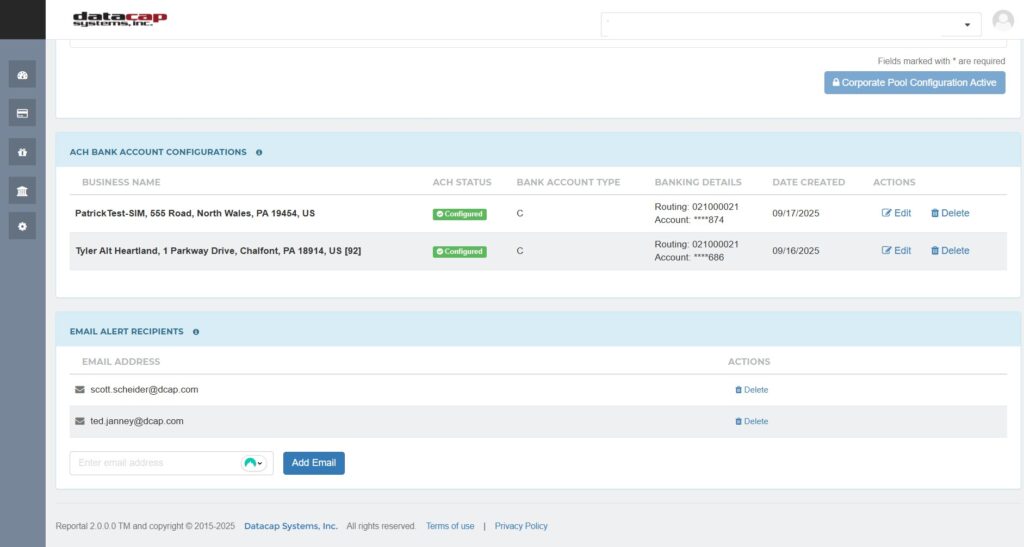Open the Terms of use link

pos(450,526)
